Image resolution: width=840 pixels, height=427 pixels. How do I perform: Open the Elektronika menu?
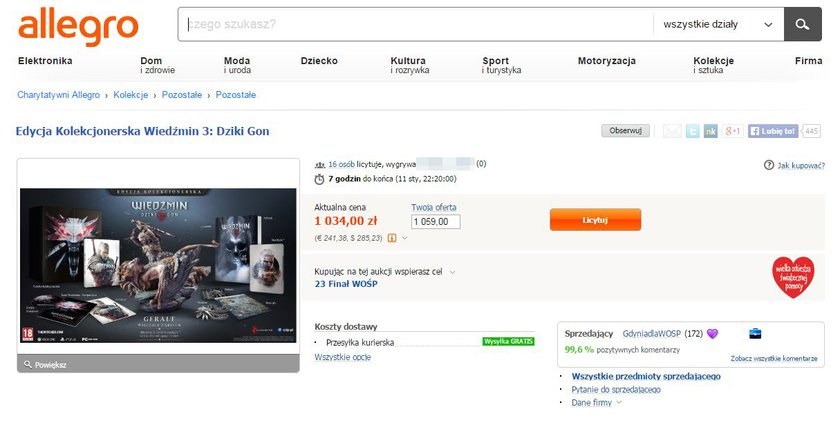click(45, 61)
